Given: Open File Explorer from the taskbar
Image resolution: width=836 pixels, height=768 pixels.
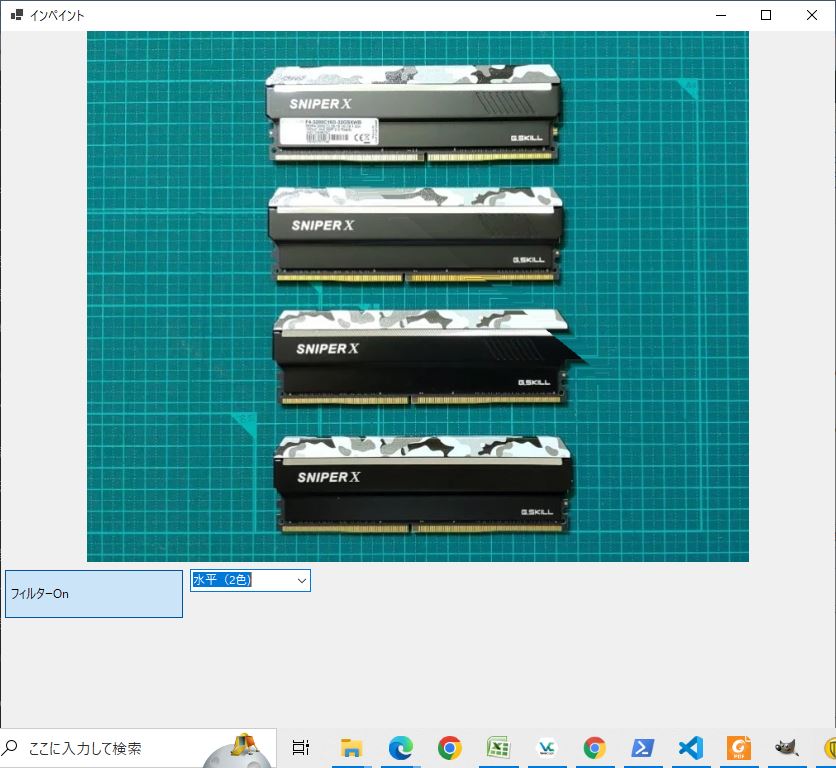Looking at the screenshot, I should click(x=351, y=748).
